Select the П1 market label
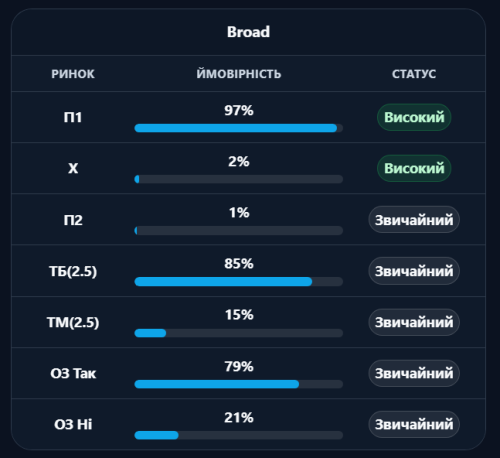 (73, 117)
